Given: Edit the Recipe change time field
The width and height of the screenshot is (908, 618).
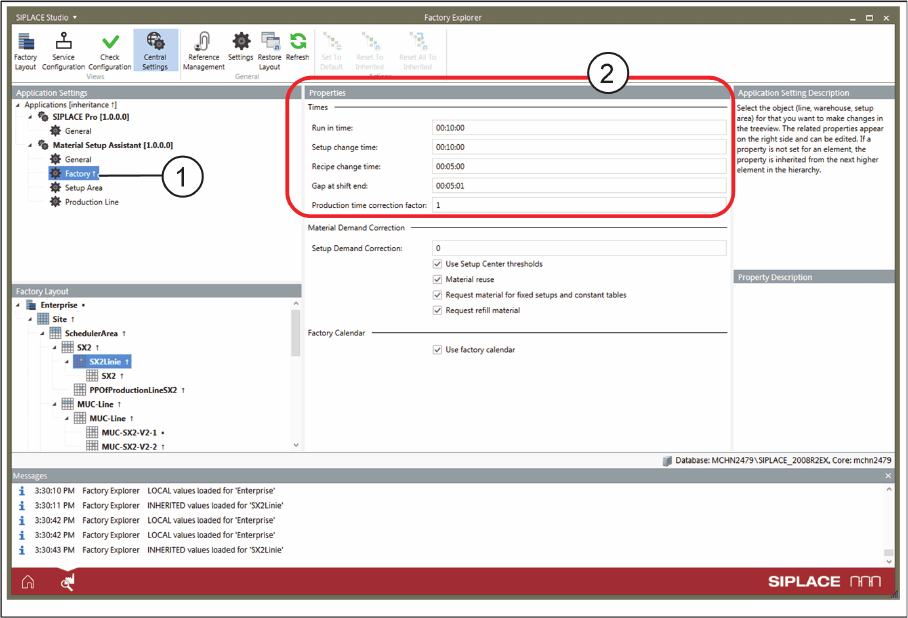Looking at the screenshot, I should 579,166.
